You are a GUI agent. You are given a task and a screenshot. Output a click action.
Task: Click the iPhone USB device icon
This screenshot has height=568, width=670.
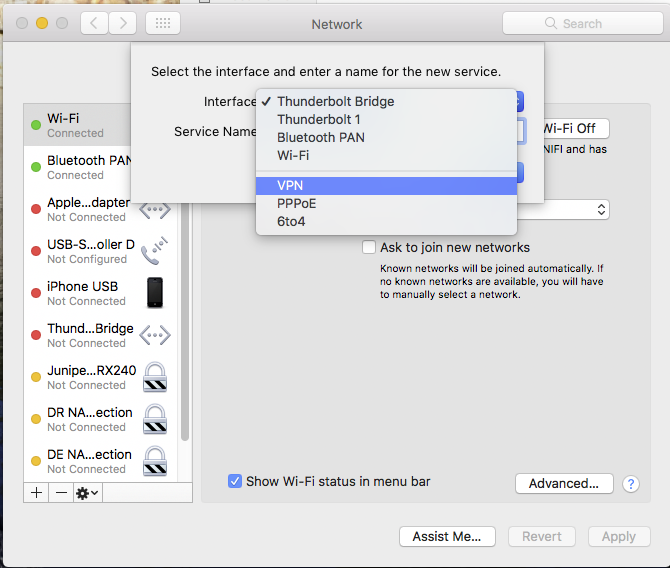[155, 293]
